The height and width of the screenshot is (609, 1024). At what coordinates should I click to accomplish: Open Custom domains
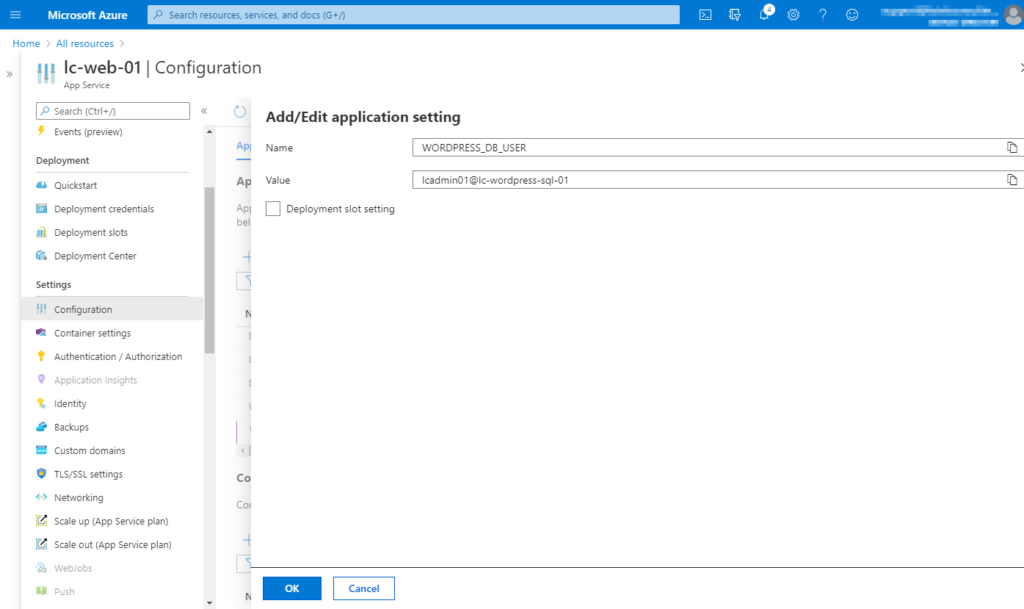pyautogui.click(x=89, y=450)
